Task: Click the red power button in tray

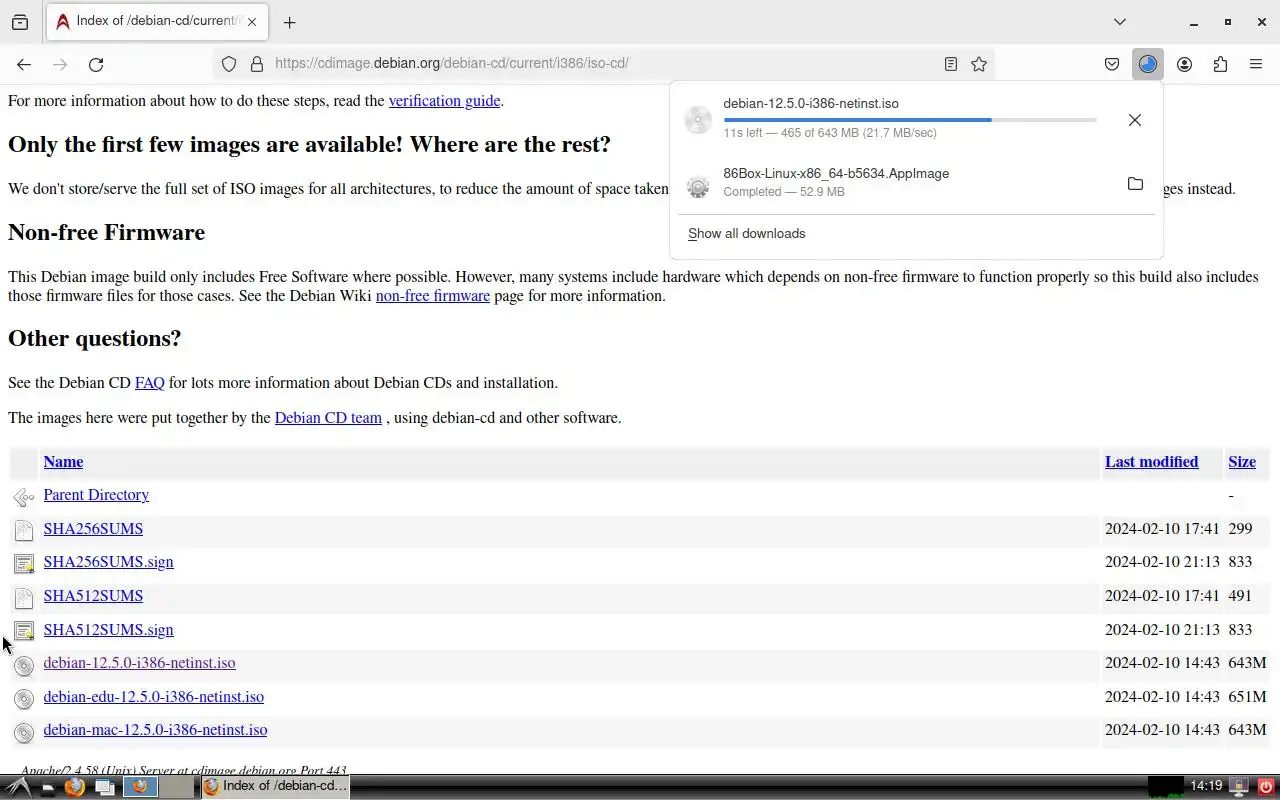Action: (x=1265, y=787)
